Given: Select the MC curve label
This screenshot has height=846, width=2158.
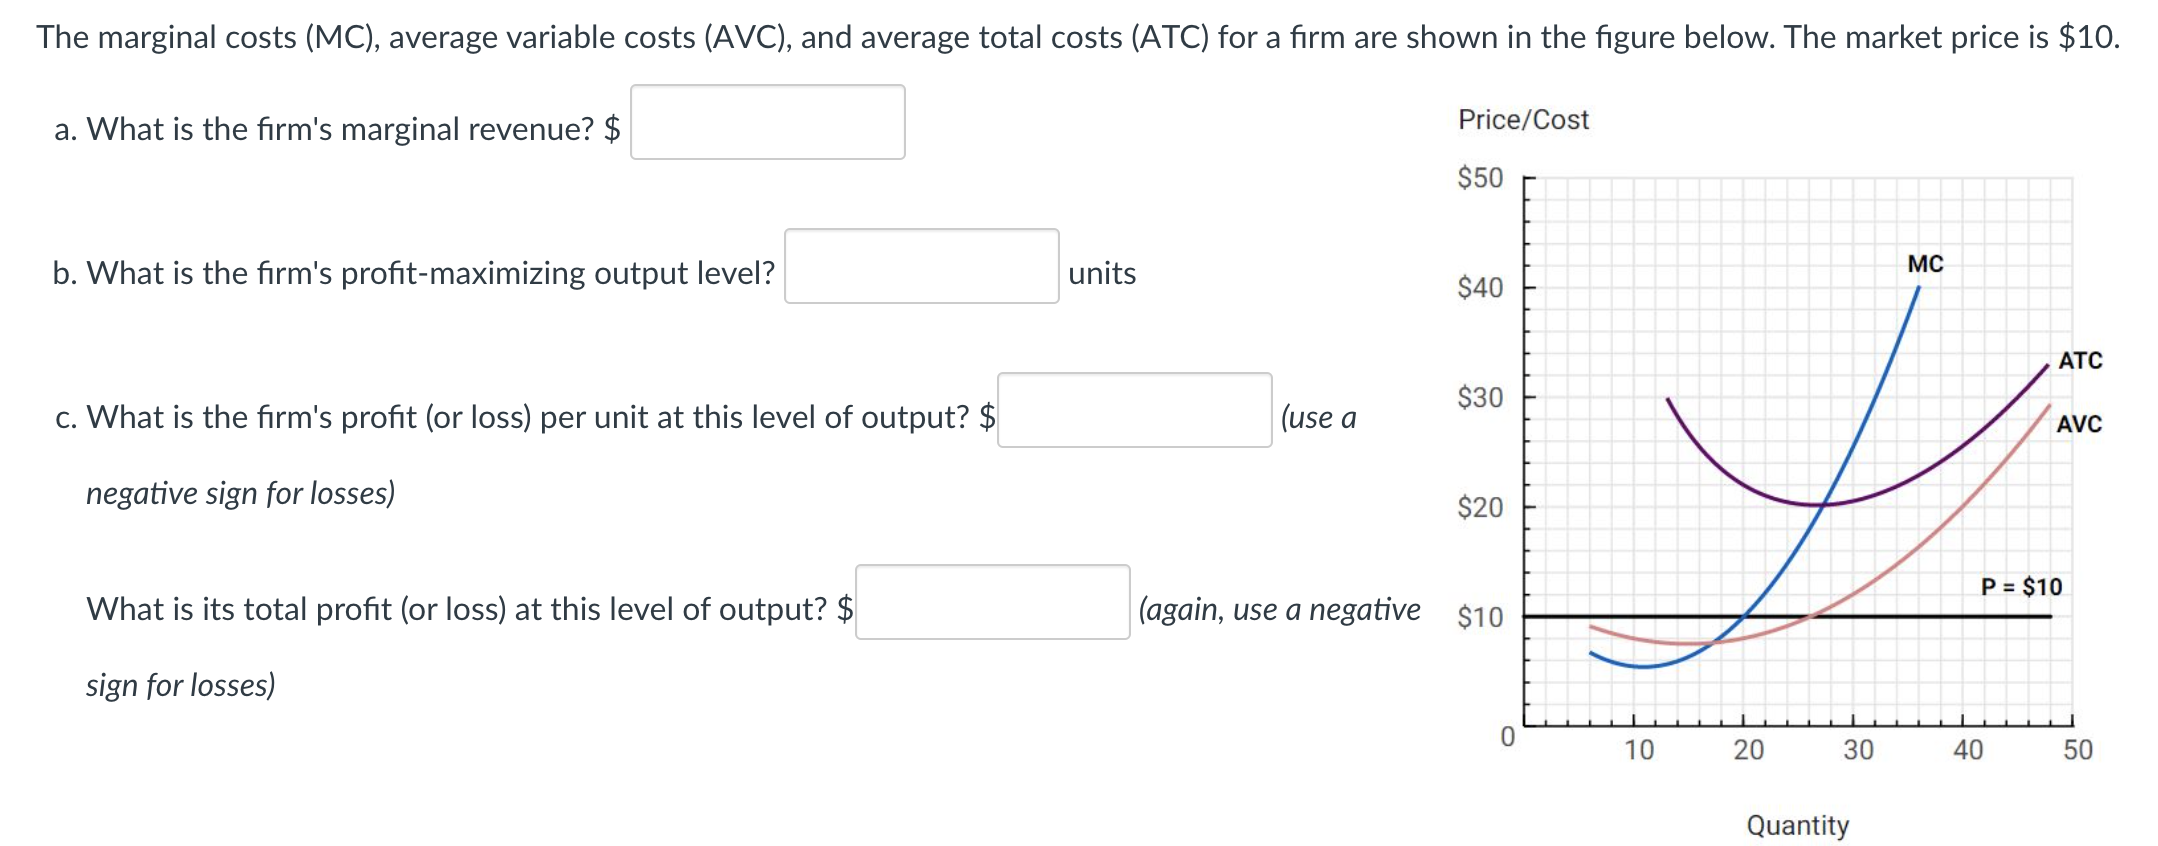Looking at the screenshot, I should tap(1925, 263).
